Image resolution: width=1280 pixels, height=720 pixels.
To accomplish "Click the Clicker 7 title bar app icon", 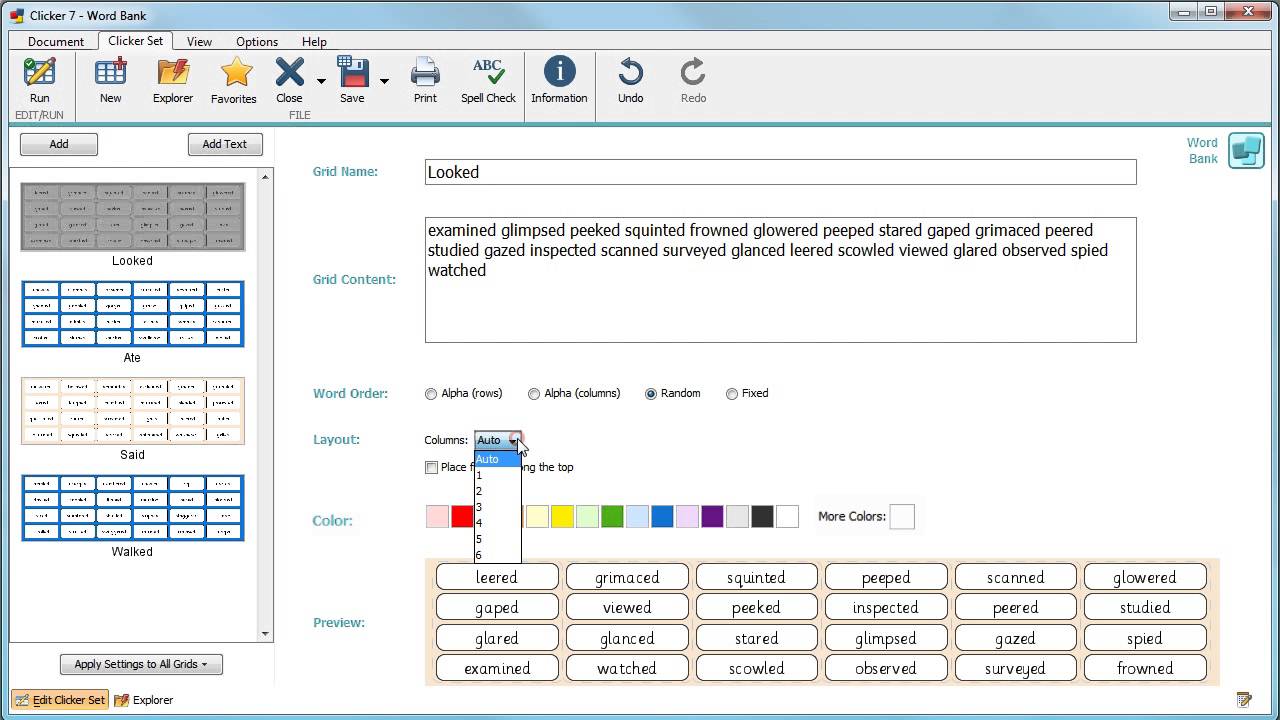I will point(16,15).
